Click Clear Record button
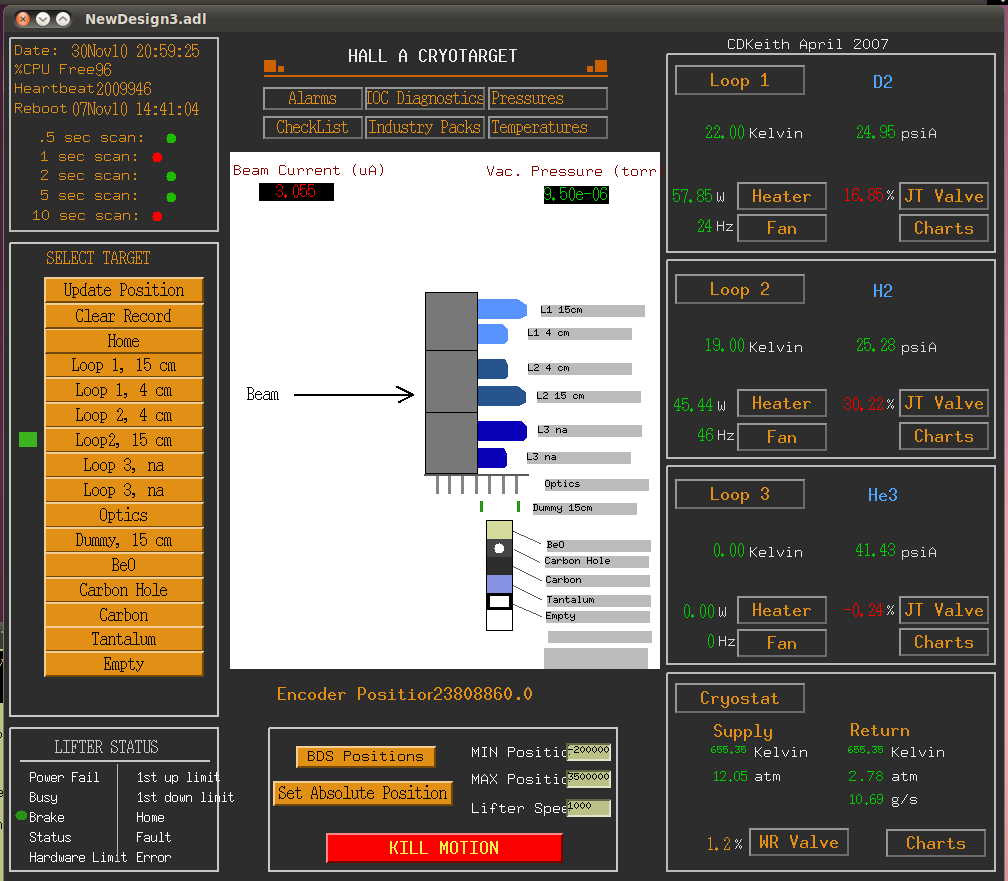 (124, 316)
